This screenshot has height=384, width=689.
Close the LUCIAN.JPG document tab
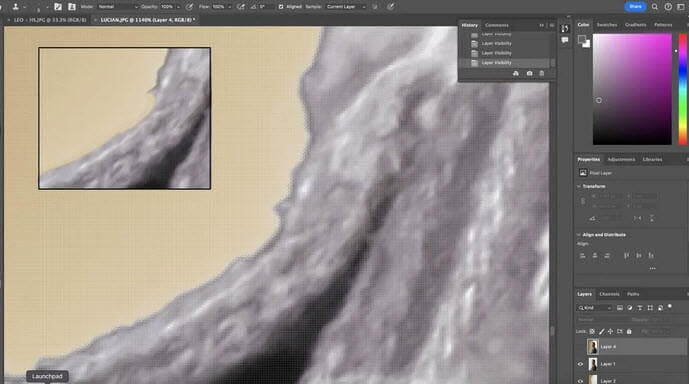point(95,20)
